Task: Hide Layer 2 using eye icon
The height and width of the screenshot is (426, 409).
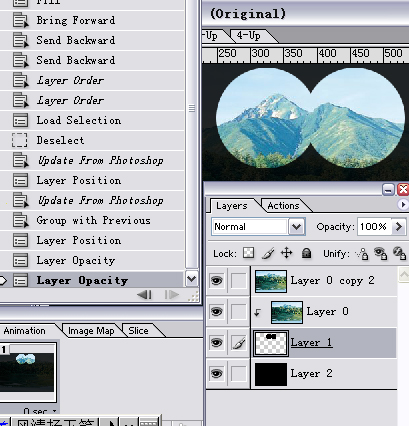Action: click(217, 374)
